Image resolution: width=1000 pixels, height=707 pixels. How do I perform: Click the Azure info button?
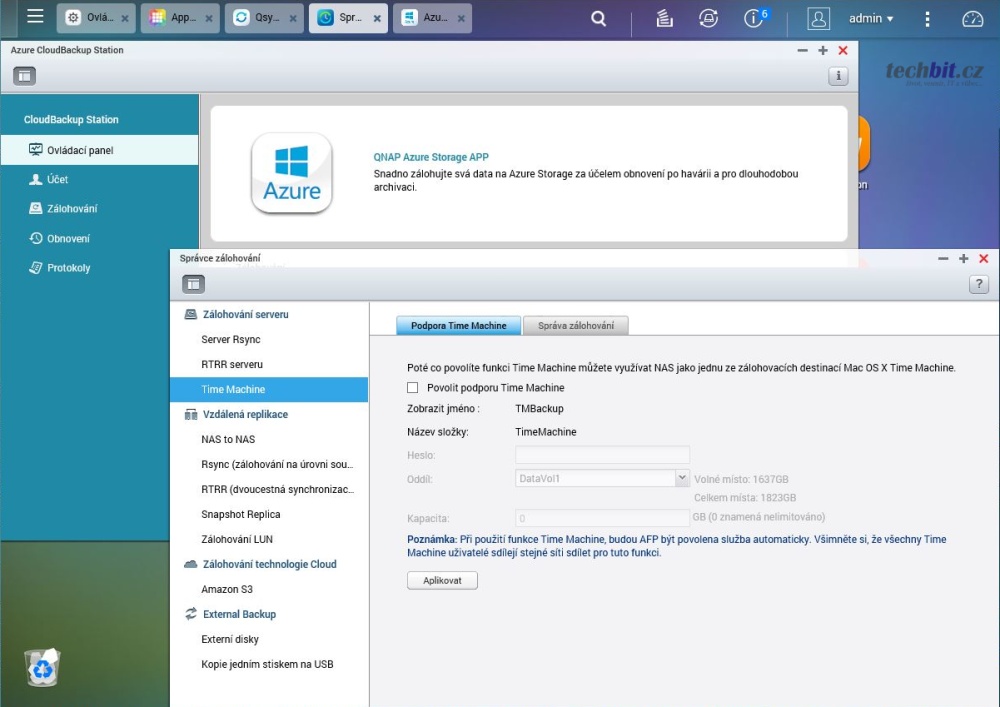(x=838, y=76)
